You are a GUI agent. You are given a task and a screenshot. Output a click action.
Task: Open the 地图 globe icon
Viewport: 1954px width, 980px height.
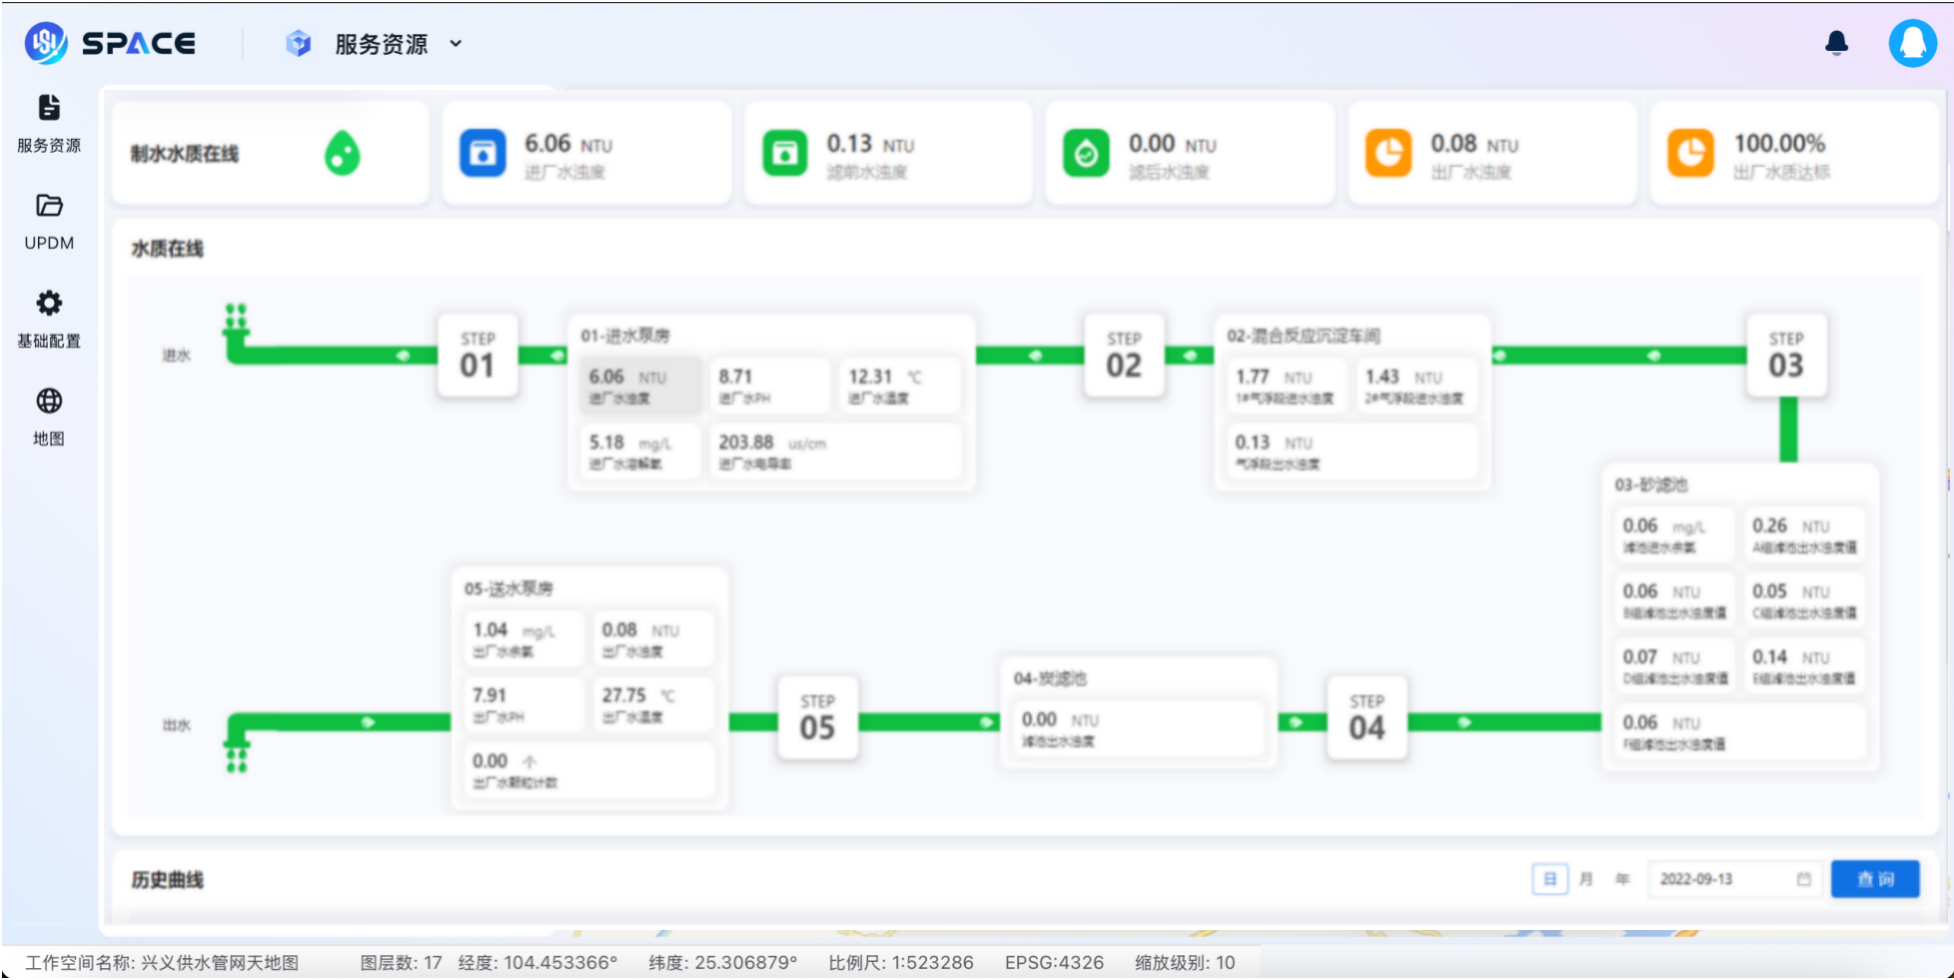click(x=48, y=401)
